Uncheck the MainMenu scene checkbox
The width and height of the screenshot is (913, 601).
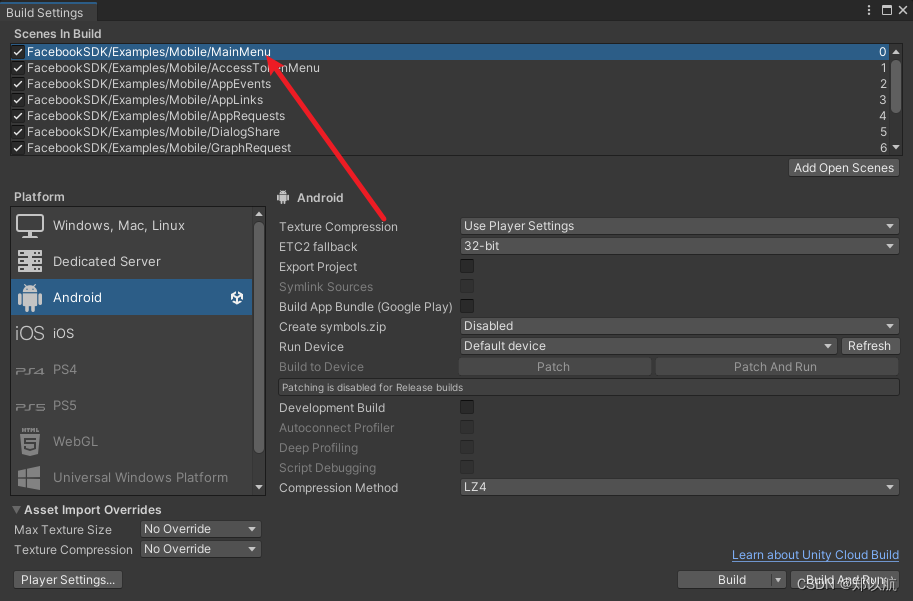tap(18, 52)
